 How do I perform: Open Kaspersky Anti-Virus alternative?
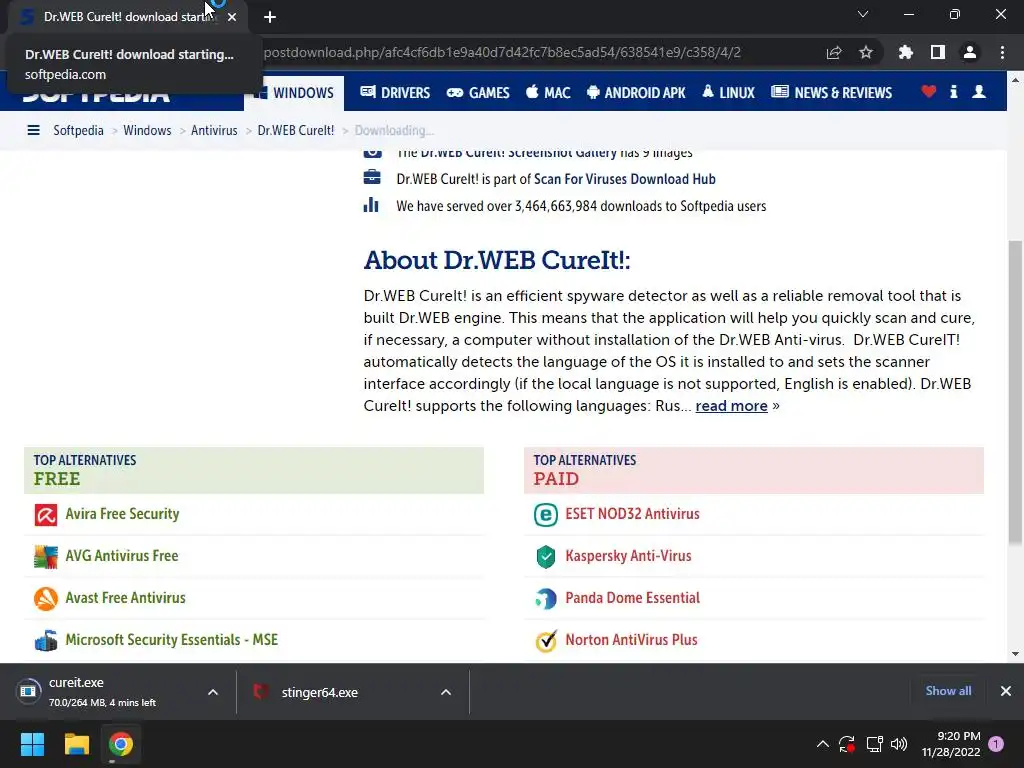point(628,556)
